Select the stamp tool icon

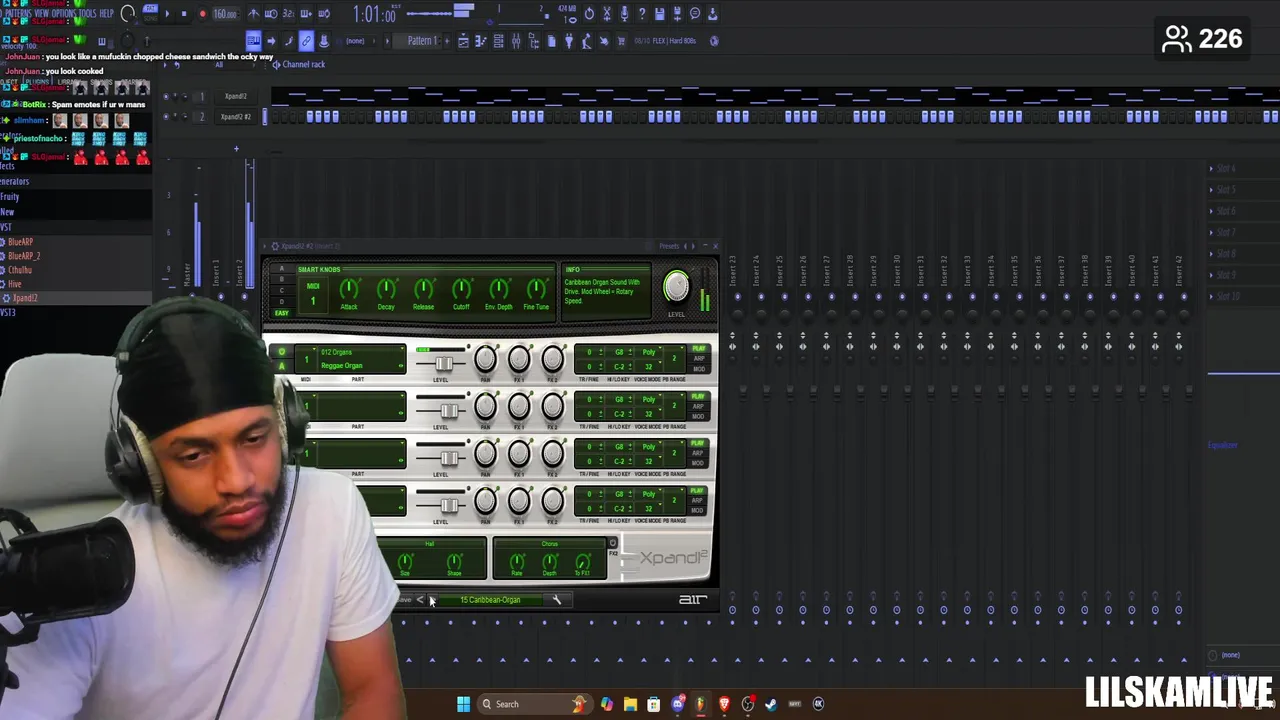[324, 41]
